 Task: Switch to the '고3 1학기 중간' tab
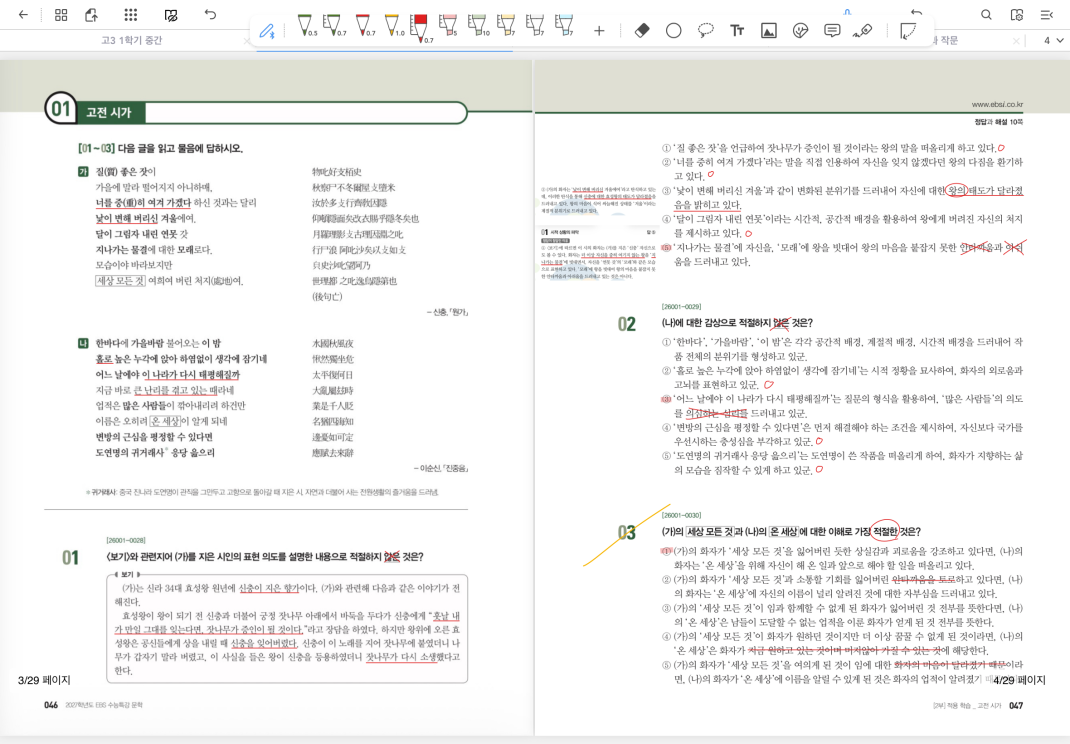pyautogui.click(x=130, y=41)
